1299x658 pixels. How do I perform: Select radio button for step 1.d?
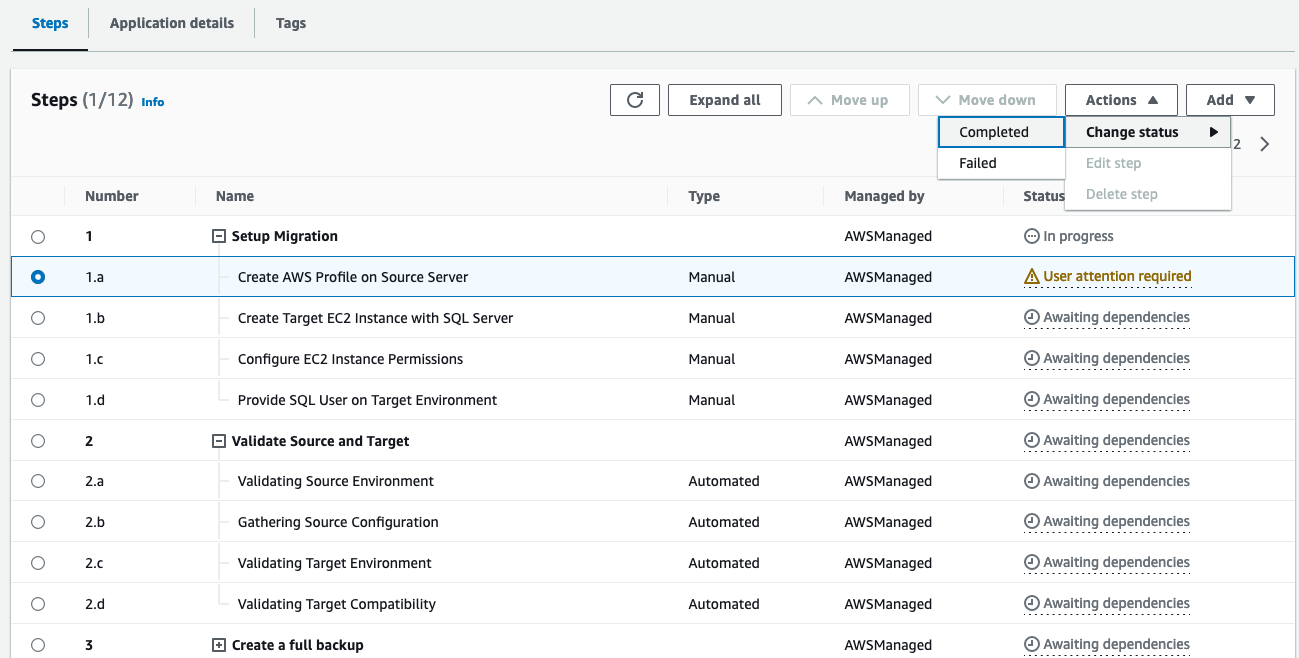coord(38,400)
